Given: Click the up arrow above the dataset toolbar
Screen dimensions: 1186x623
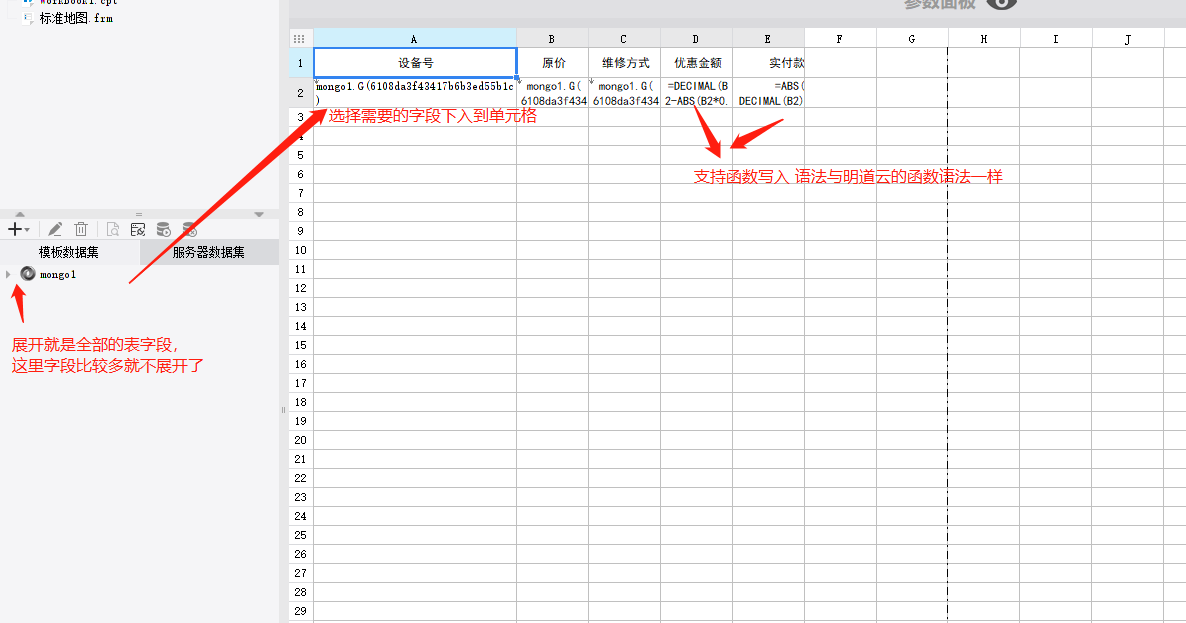Looking at the screenshot, I should pyautogui.click(x=20, y=215).
